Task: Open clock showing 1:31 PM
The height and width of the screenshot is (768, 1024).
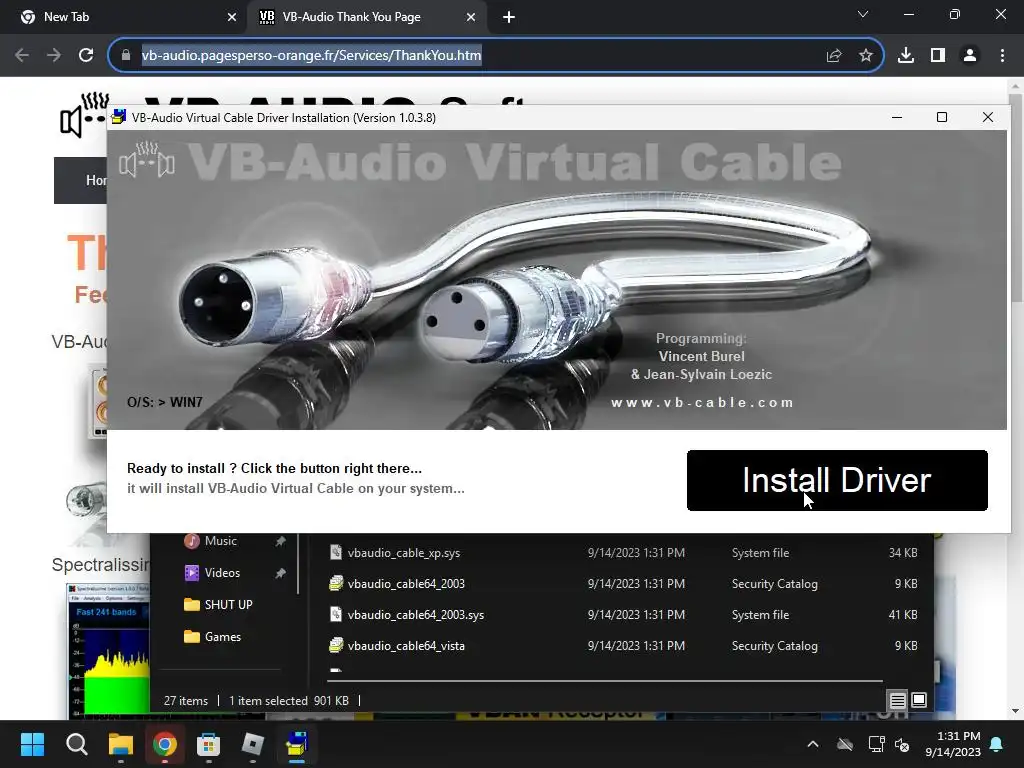Action: click(x=953, y=744)
